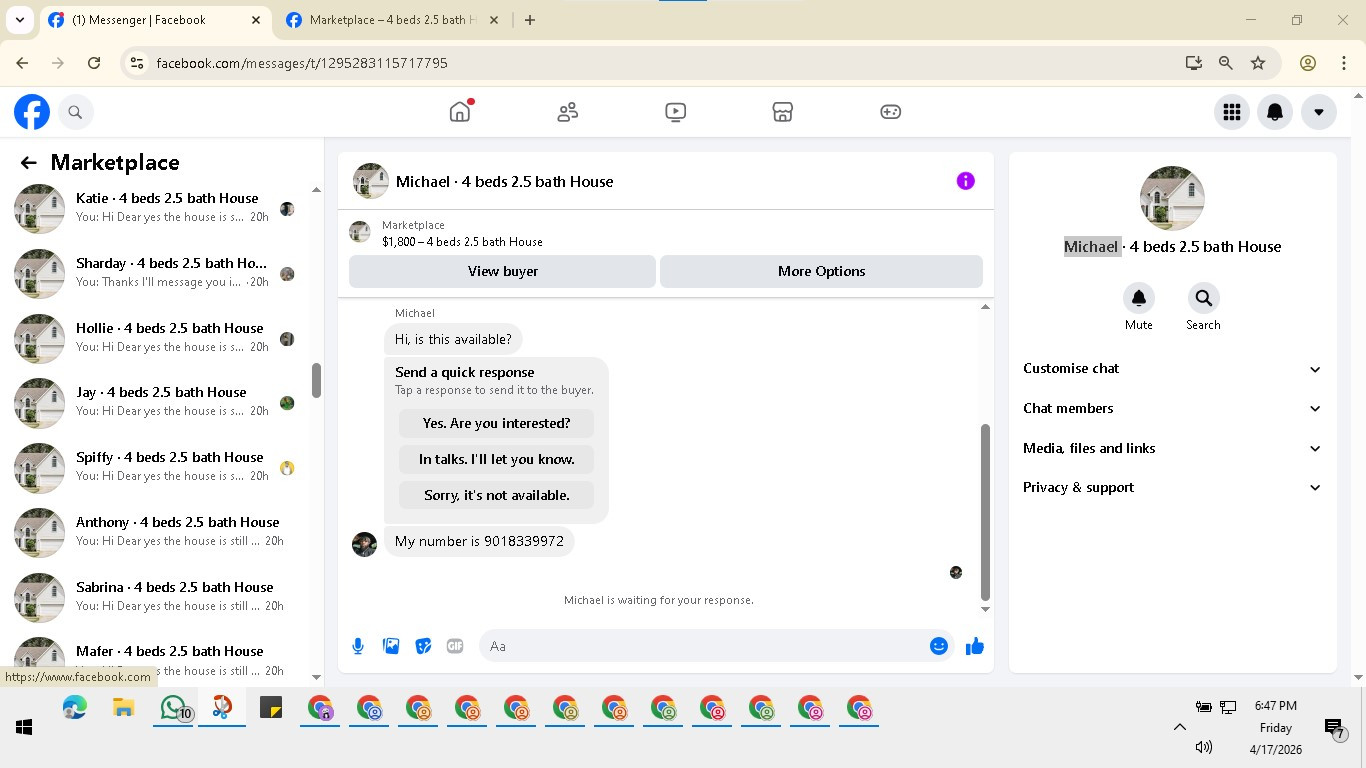Screen dimensions: 1366x768
Task: Click the large house profile thumbnail
Action: pyautogui.click(x=1172, y=198)
